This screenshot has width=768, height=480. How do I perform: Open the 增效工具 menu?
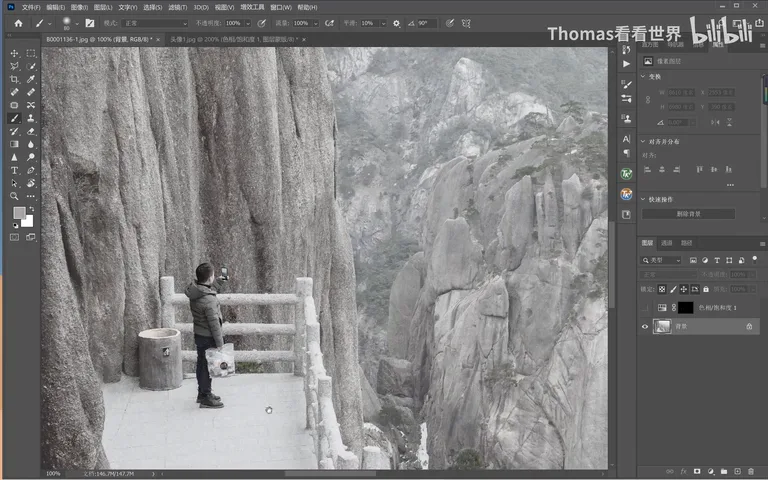[x=252, y=7]
